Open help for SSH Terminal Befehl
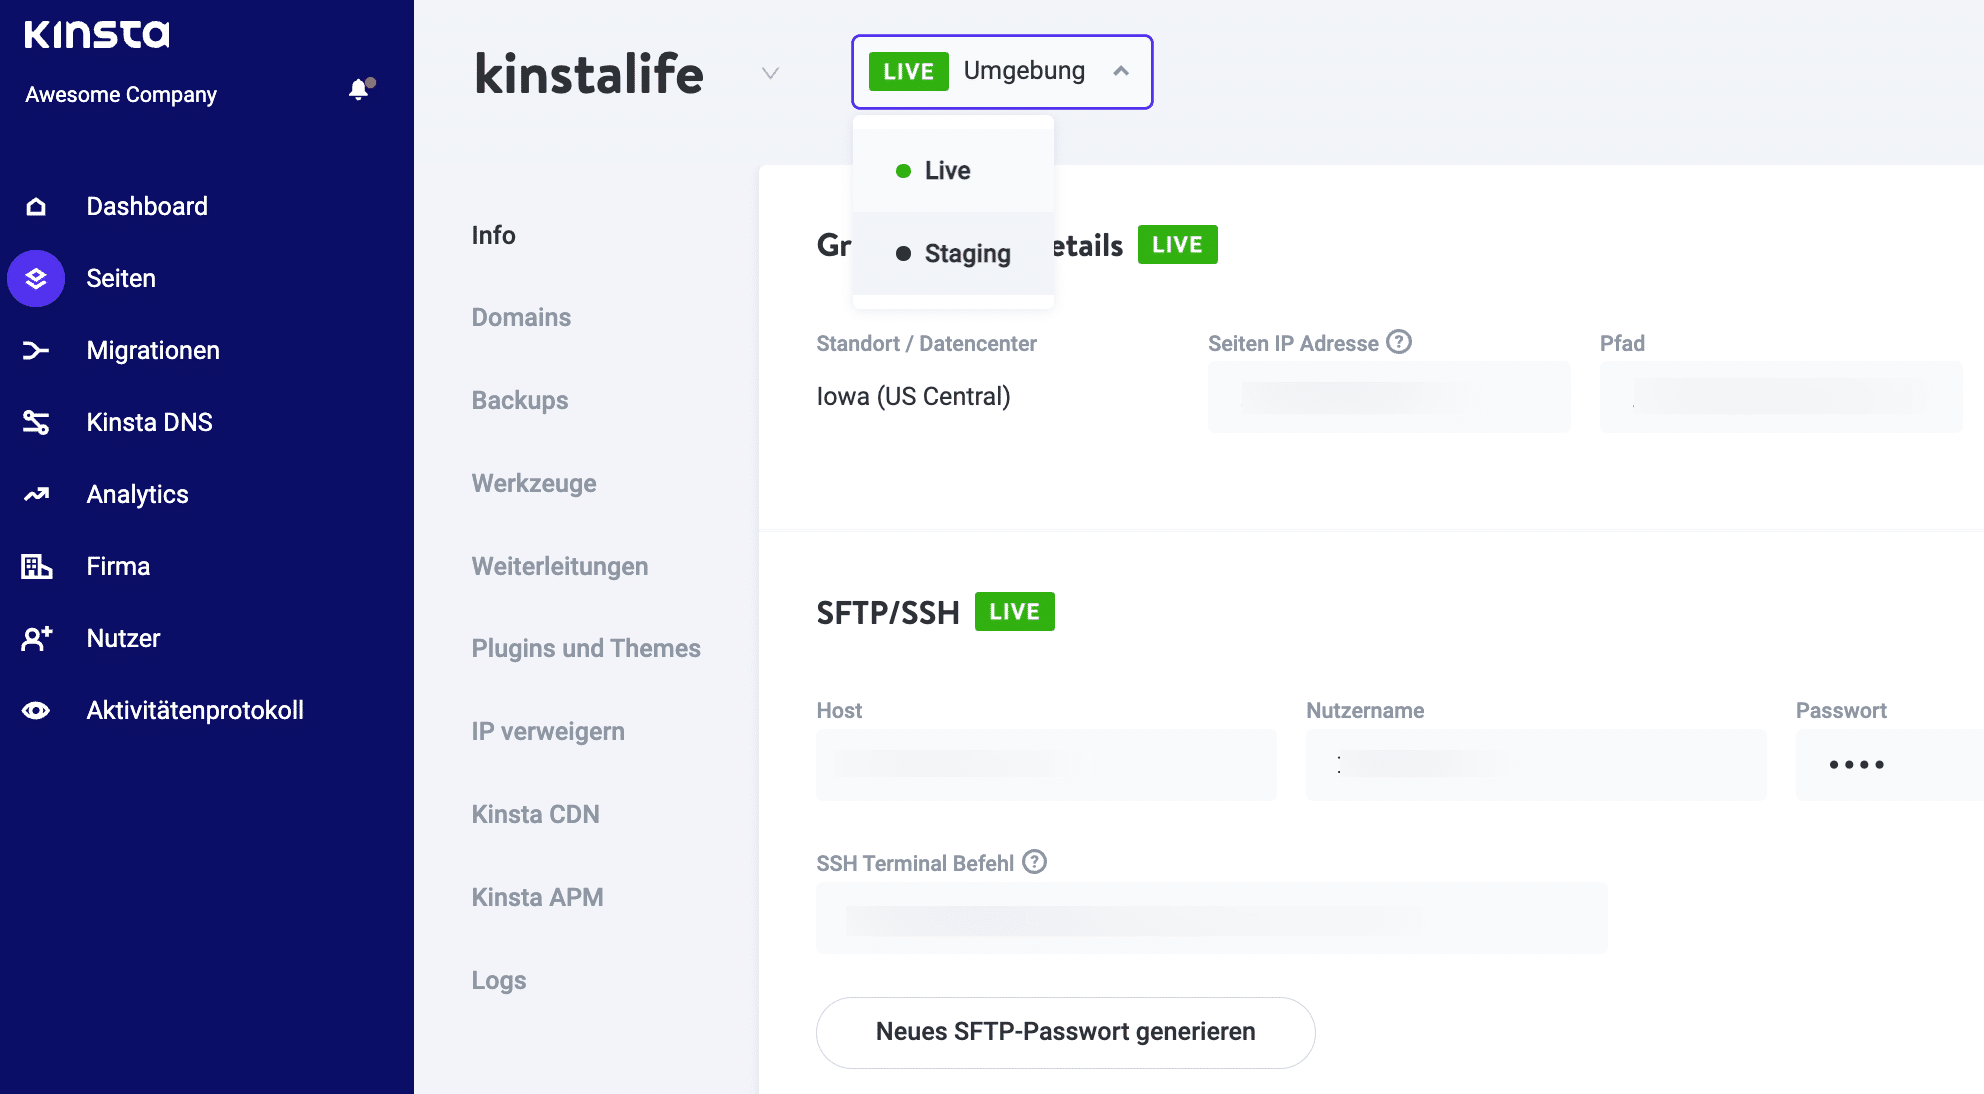Image resolution: width=1984 pixels, height=1094 pixels. pos(1036,861)
